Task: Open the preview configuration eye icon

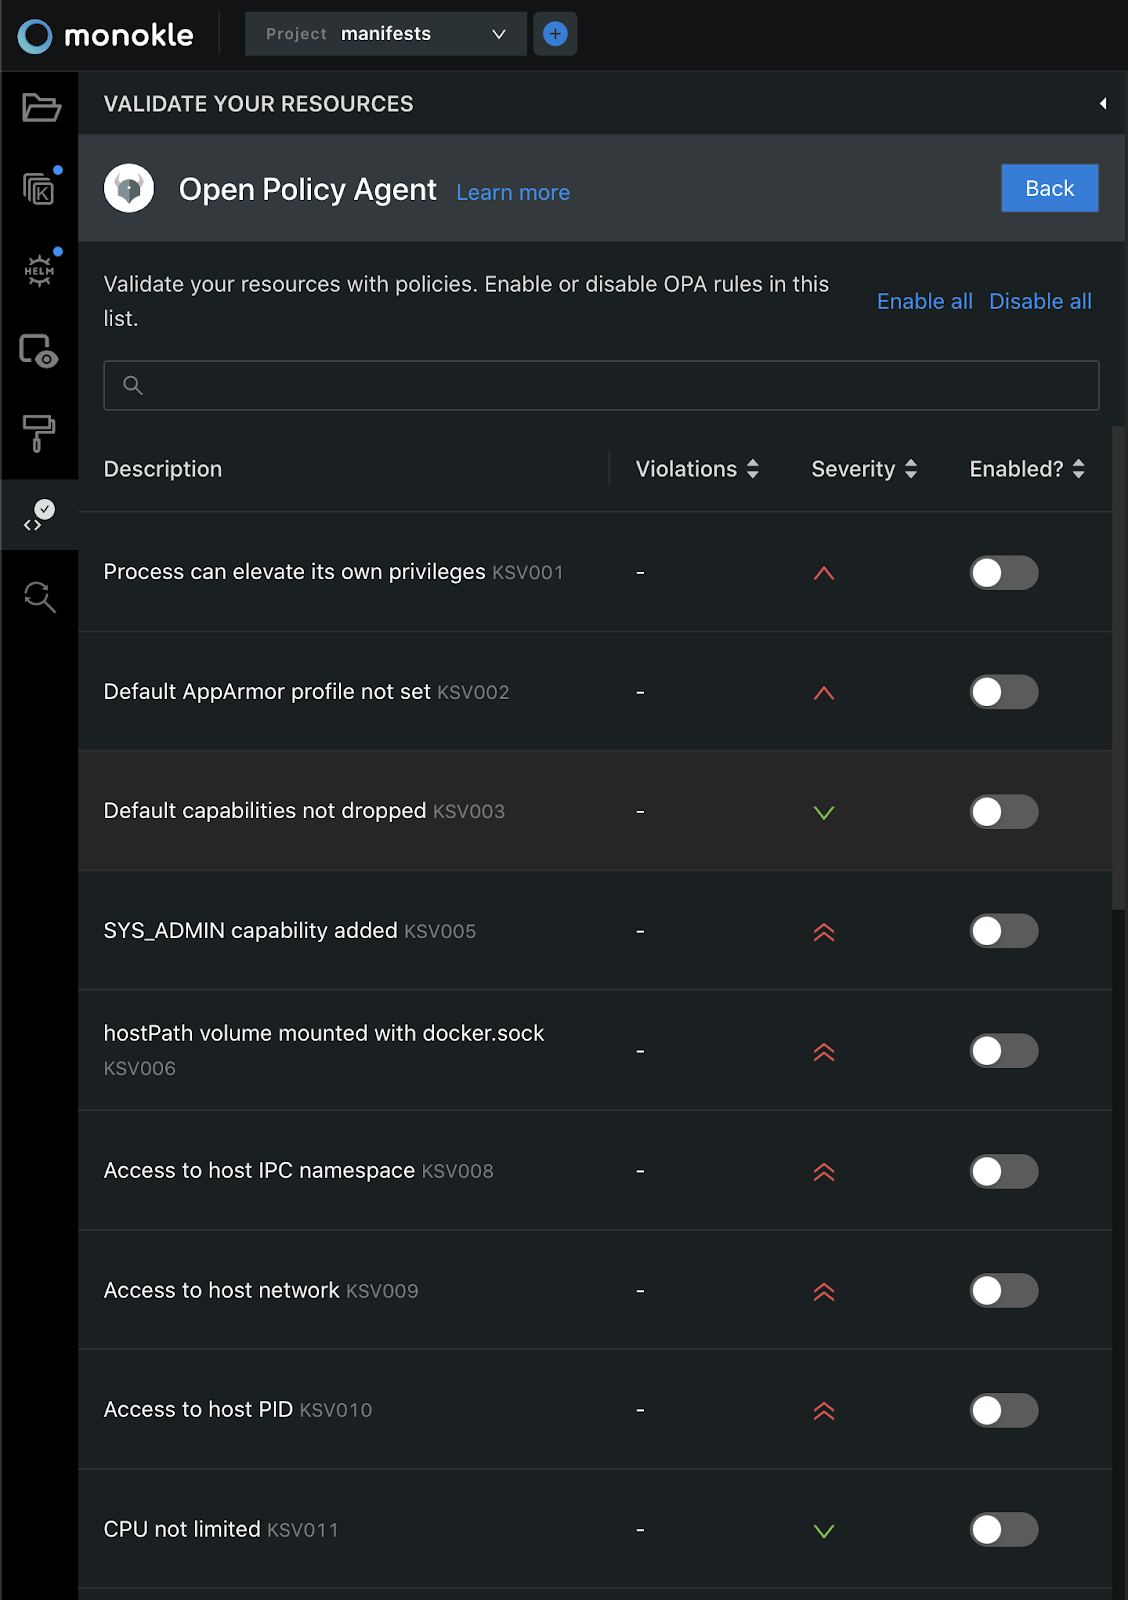Action: coord(40,351)
